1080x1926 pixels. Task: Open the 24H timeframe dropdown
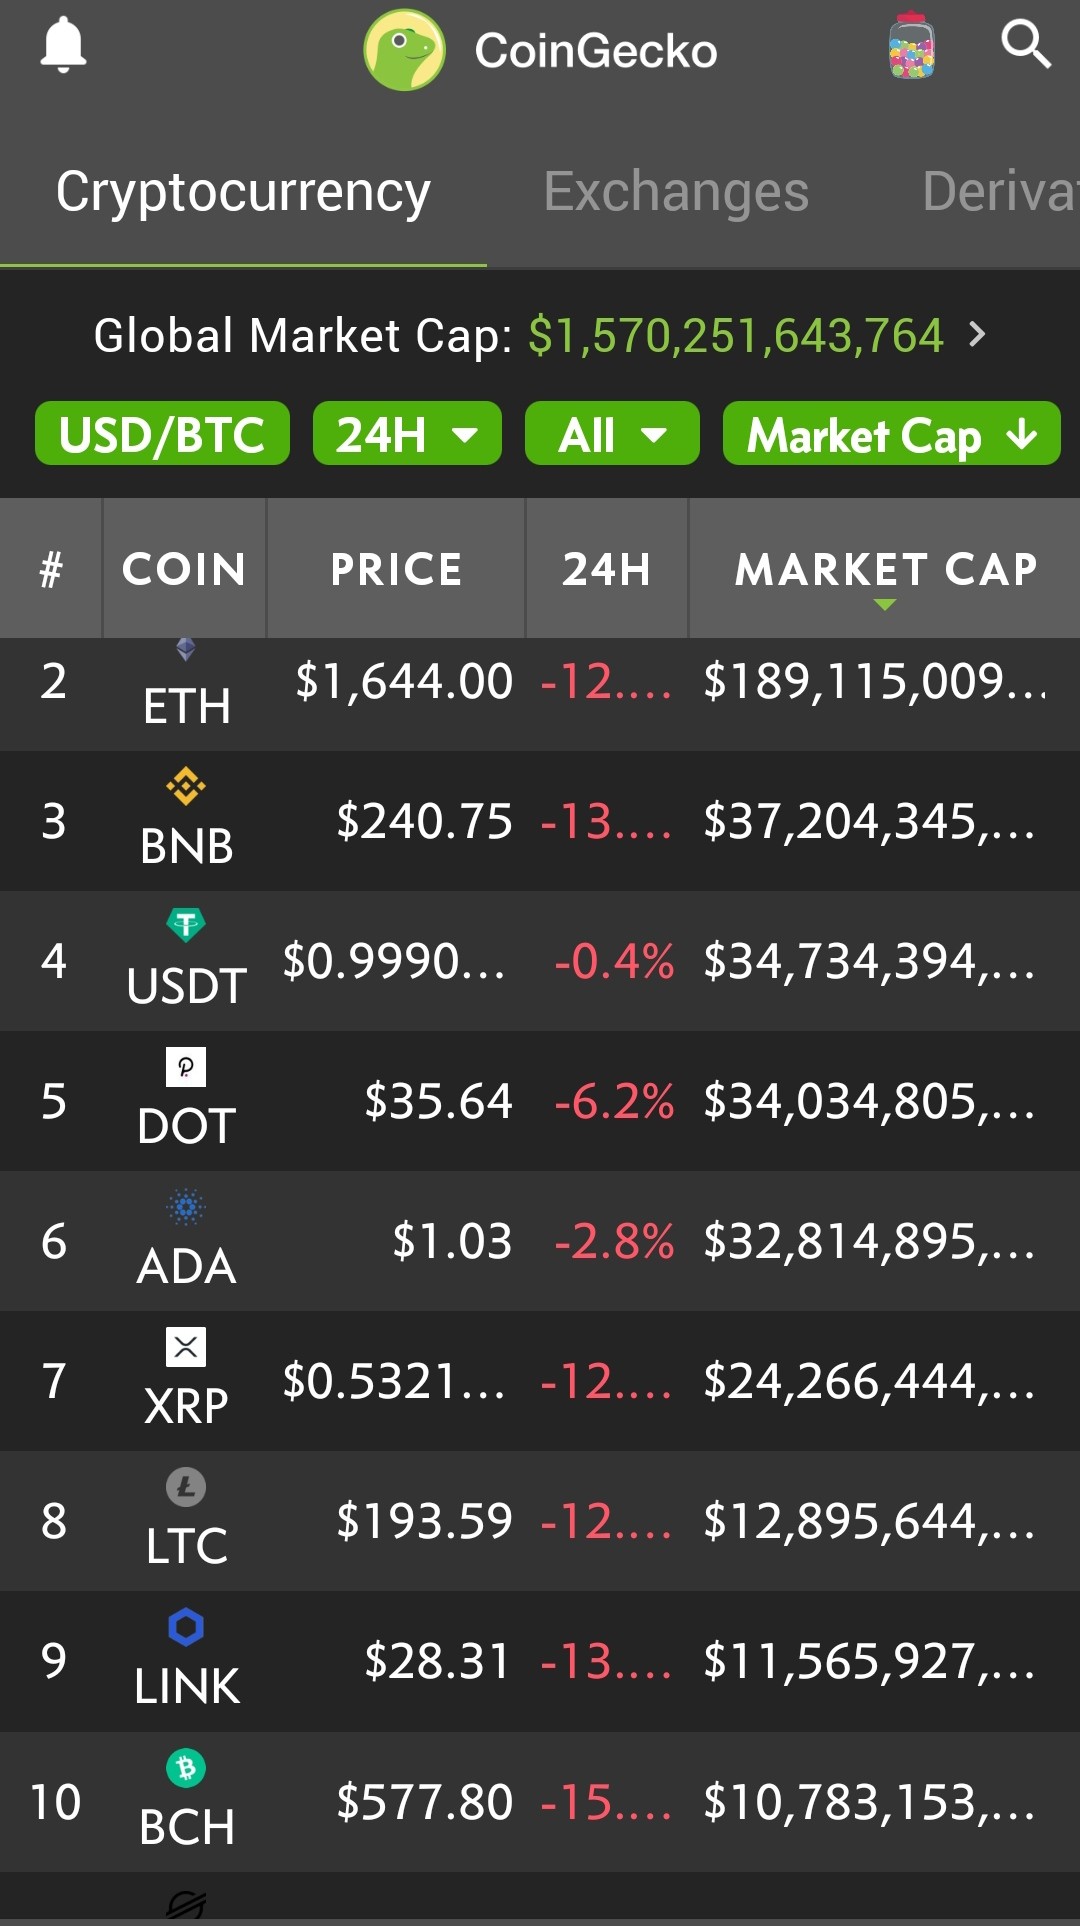point(407,433)
